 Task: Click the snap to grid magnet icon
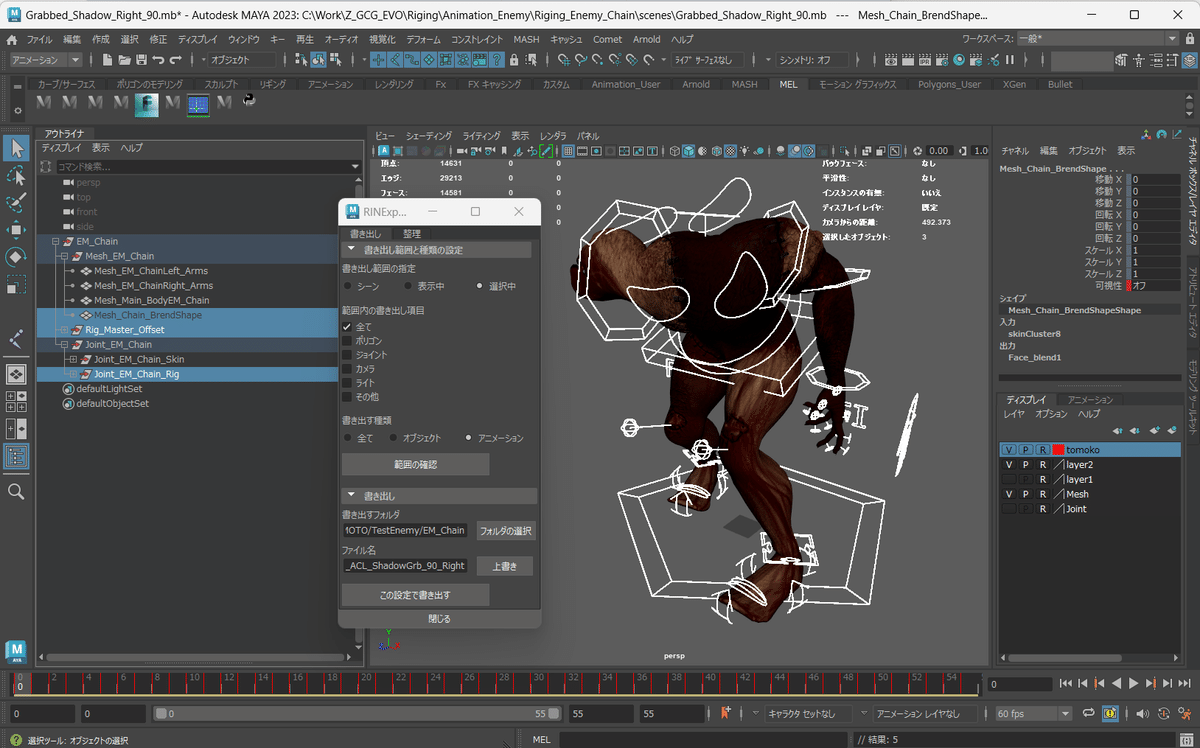pyautogui.click(x=562, y=61)
